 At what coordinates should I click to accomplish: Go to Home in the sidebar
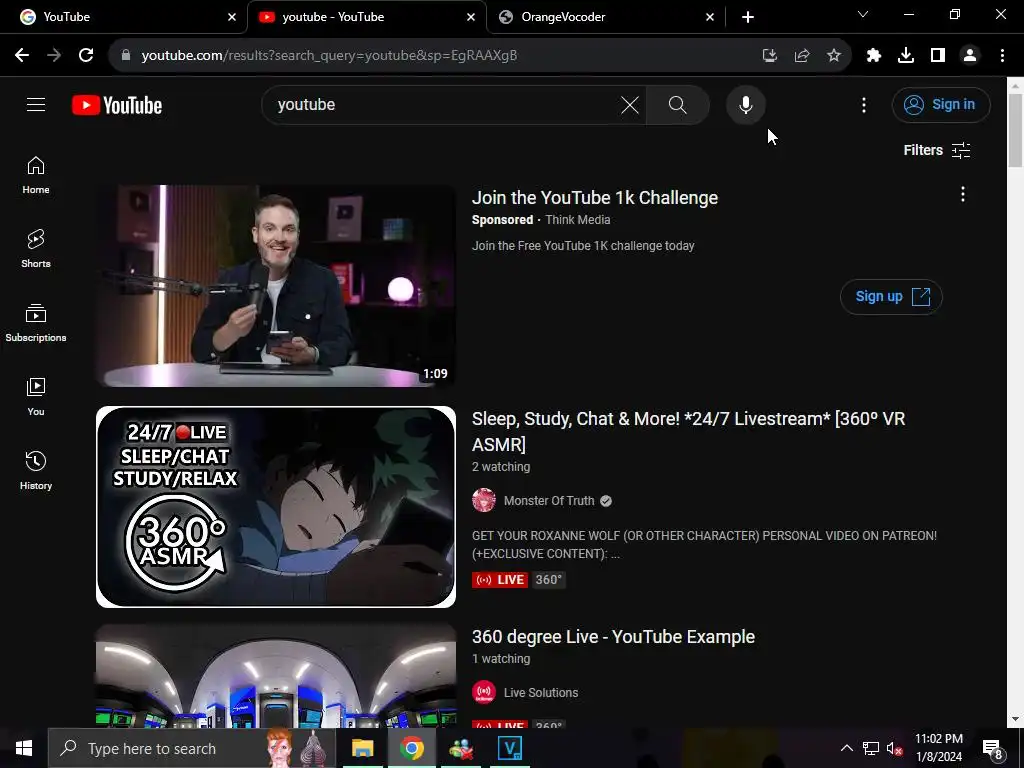(x=36, y=175)
